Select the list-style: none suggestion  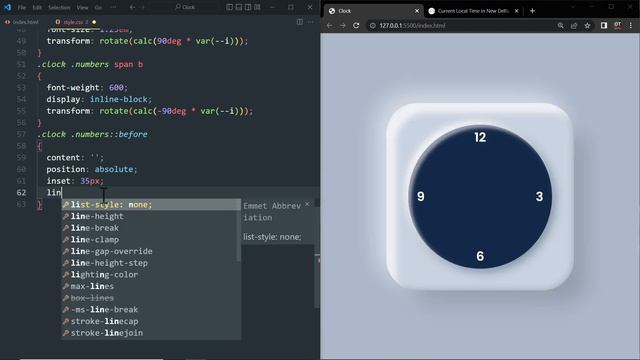(x=151, y=204)
